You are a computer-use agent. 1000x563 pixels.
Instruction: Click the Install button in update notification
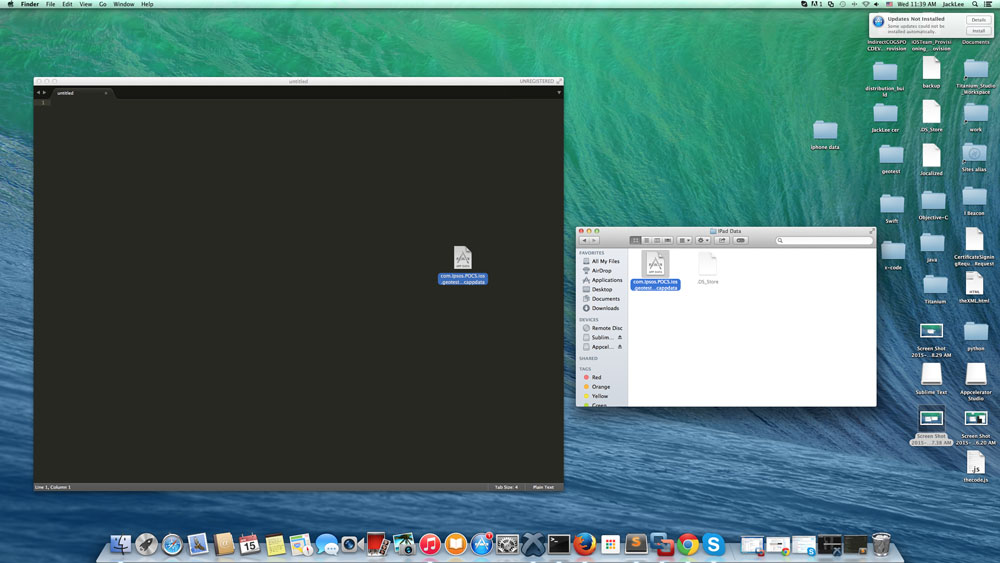point(978,31)
